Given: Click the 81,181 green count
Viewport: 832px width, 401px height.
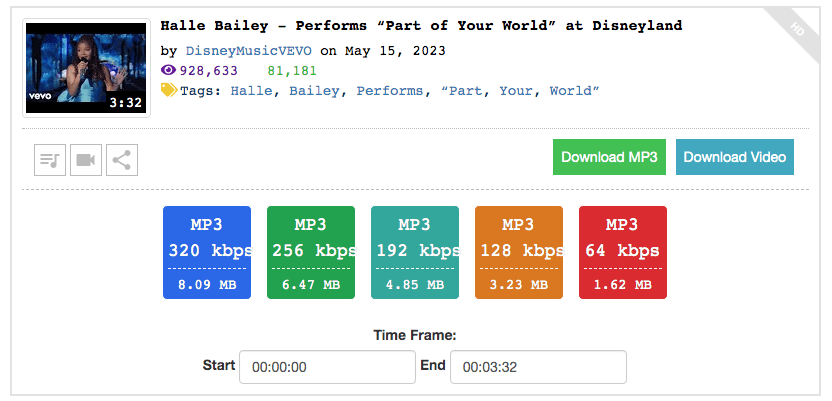Looking at the screenshot, I should (x=292, y=71).
